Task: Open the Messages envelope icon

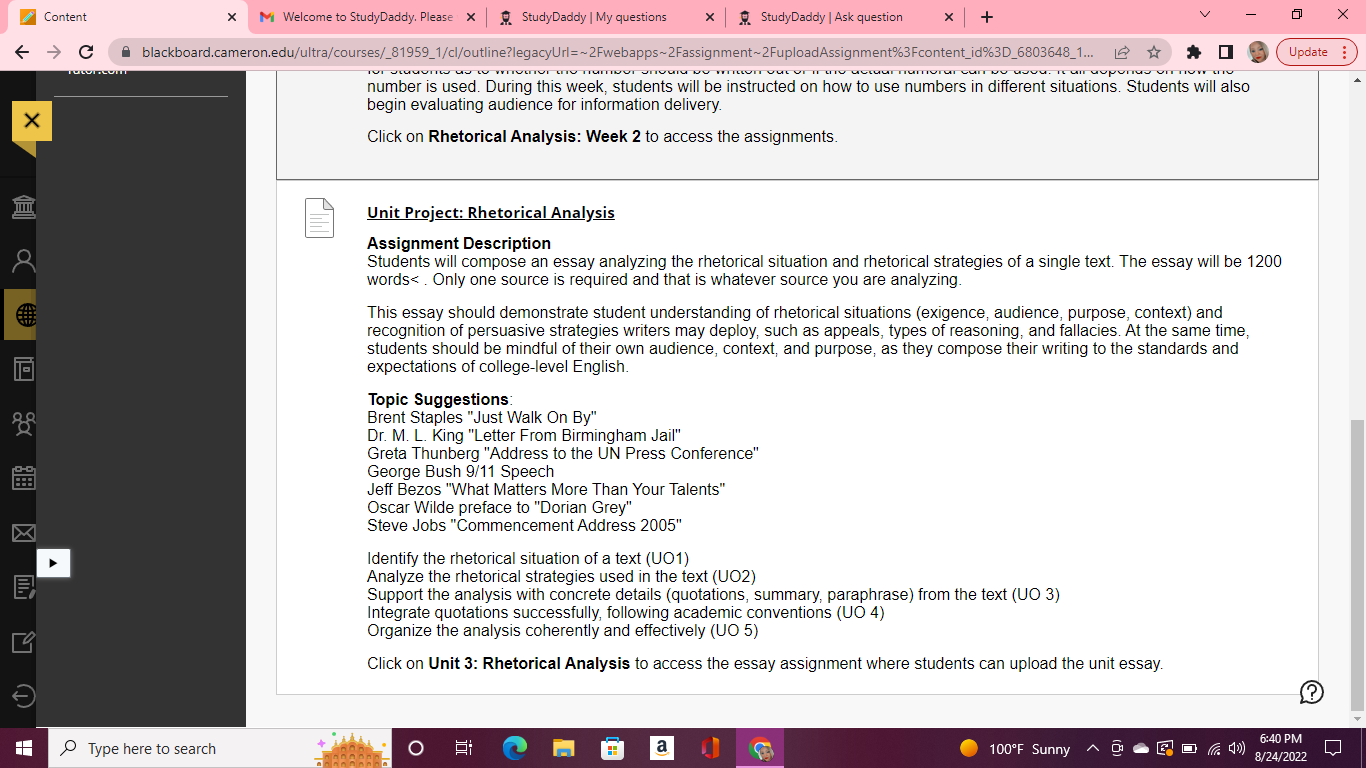Action: pyautogui.click(x=22, y=533)
